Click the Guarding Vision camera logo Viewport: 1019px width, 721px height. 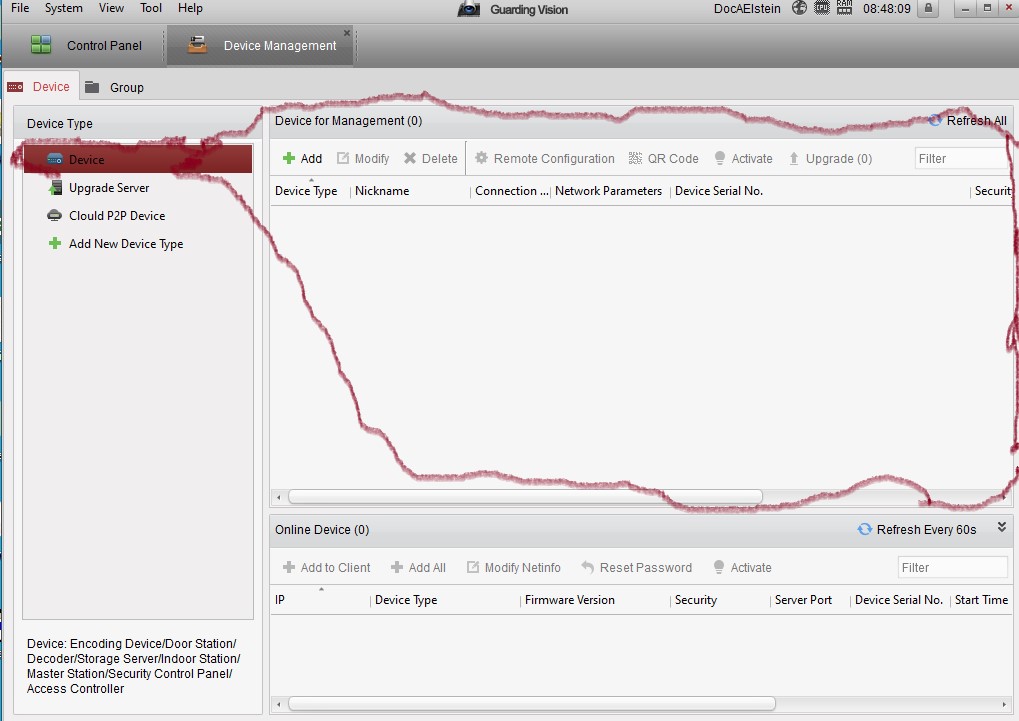(x=469, y=9)
